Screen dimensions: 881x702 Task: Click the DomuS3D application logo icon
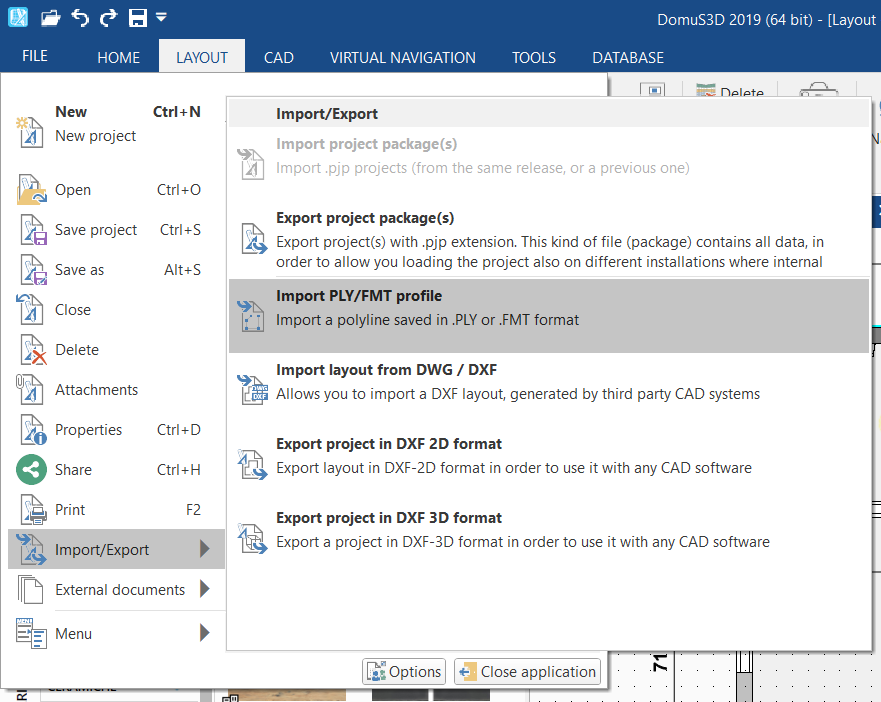(x=17, y=17)
